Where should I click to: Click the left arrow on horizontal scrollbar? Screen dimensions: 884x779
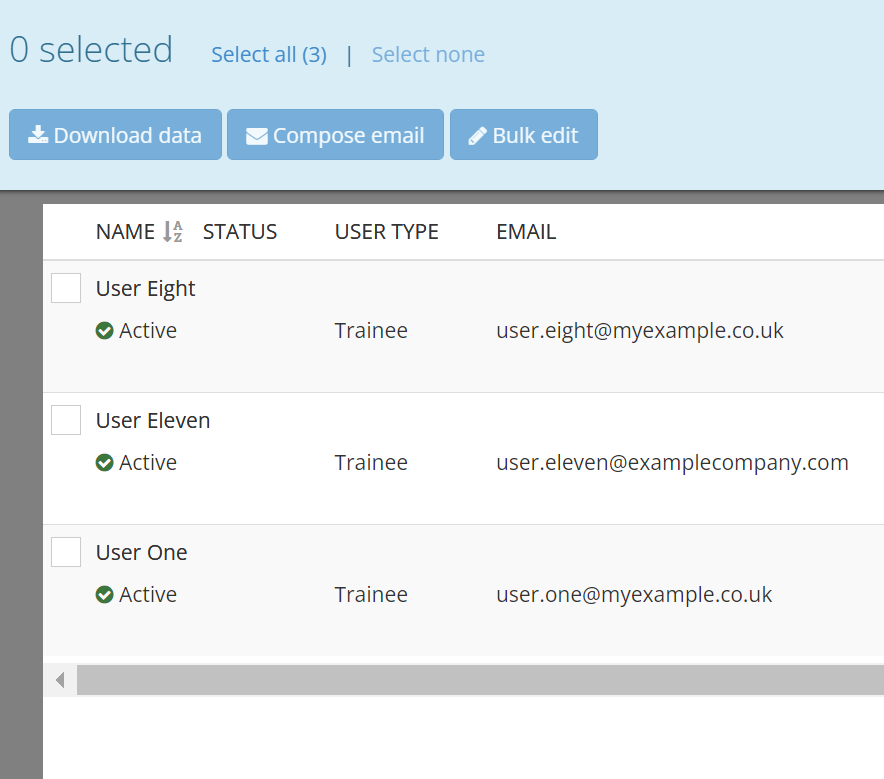60,680
